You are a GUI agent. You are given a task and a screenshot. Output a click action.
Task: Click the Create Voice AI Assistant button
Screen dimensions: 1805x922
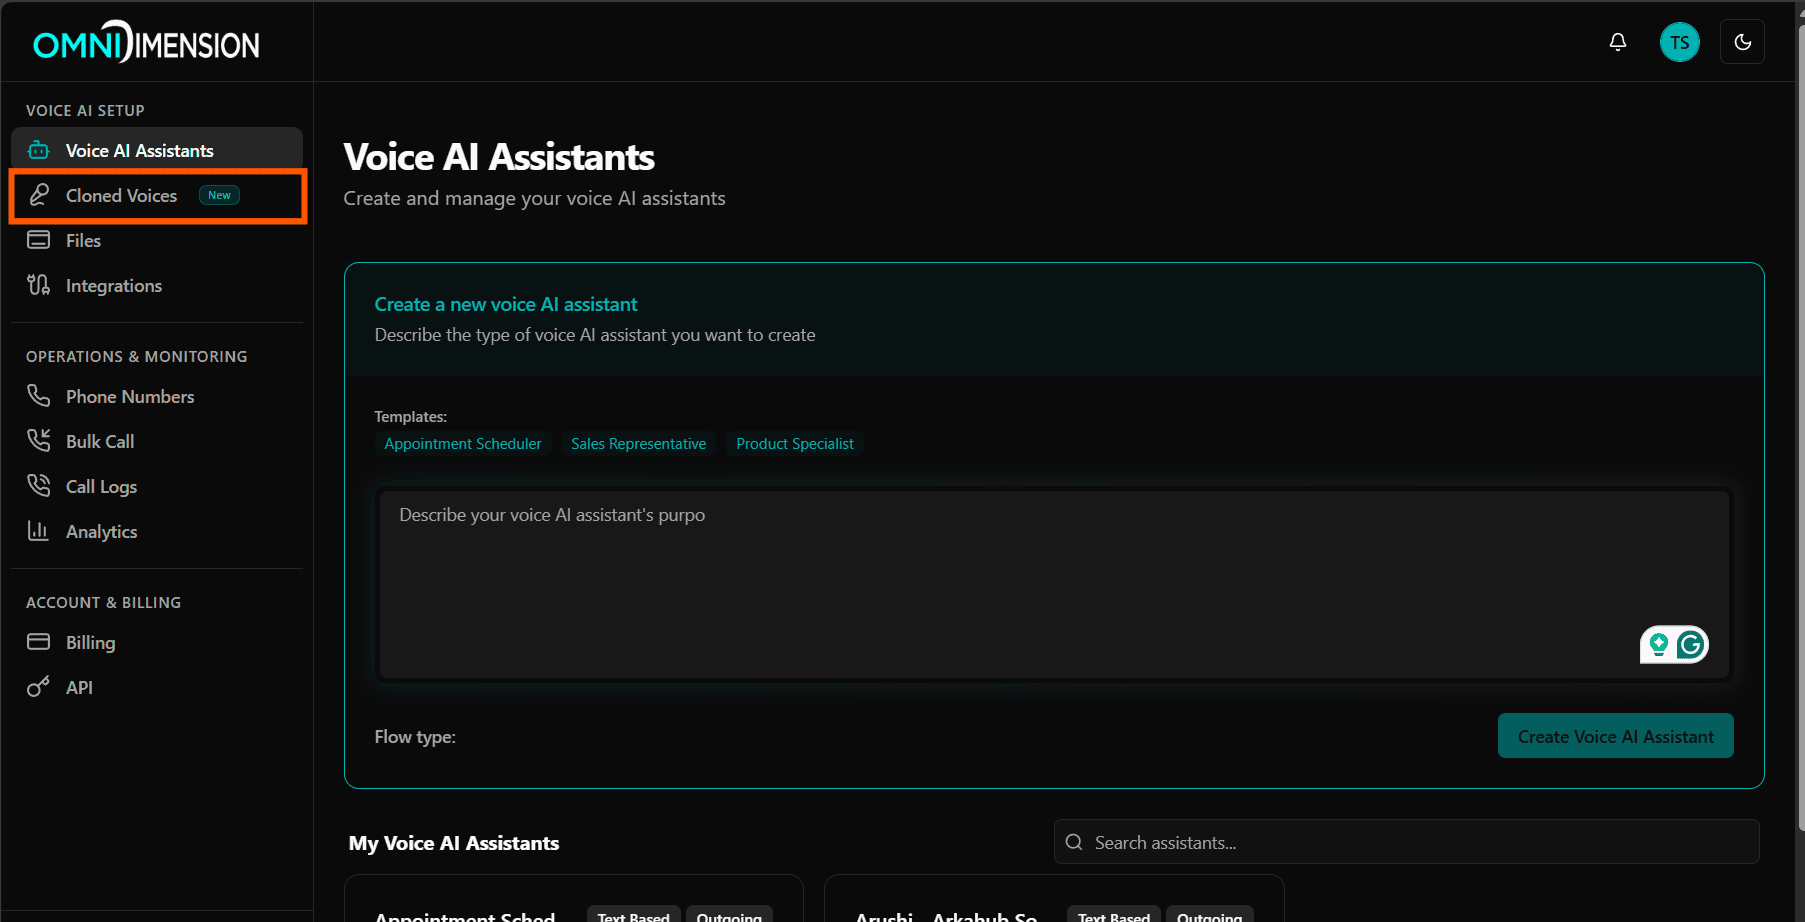click(1614, 736)
